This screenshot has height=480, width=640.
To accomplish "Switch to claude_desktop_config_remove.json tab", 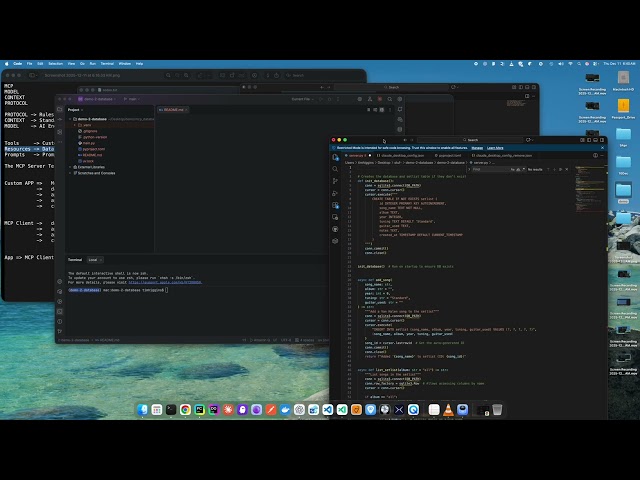I will 501,156.
